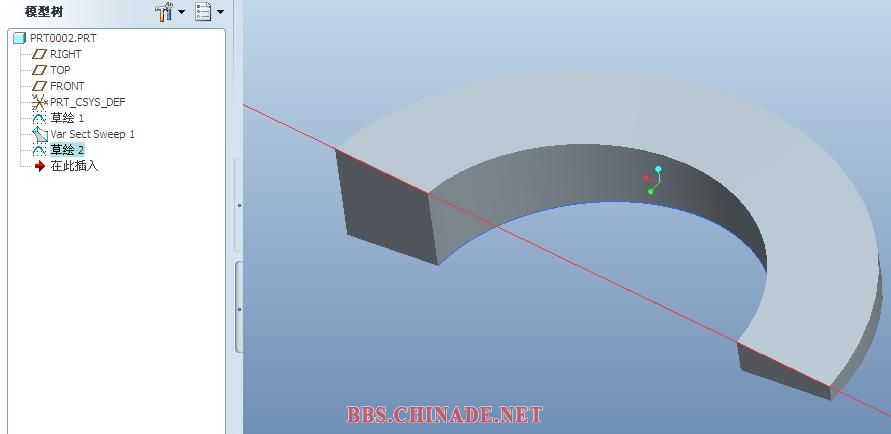Click the 模型树 panel title
The height and width of the screenshot is (434, 891).
(x=44, y=11)
